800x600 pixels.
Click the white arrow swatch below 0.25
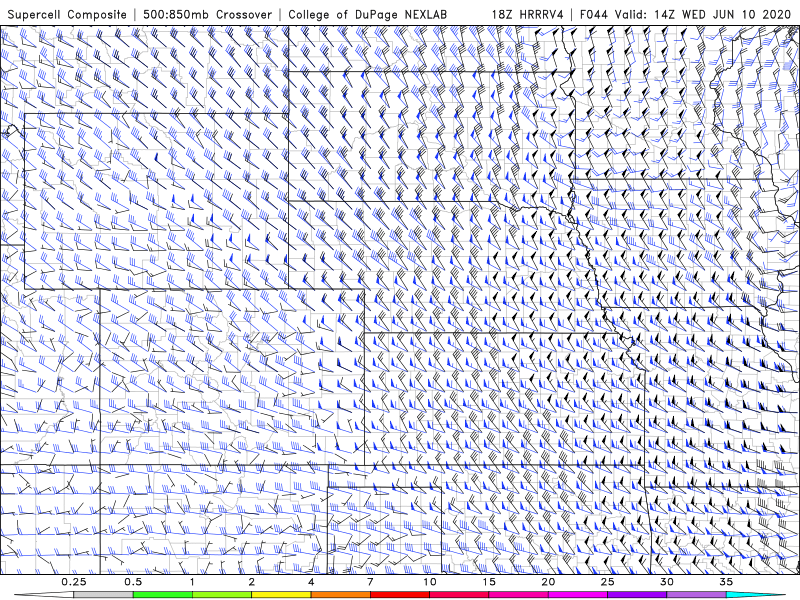pos(44,595)
